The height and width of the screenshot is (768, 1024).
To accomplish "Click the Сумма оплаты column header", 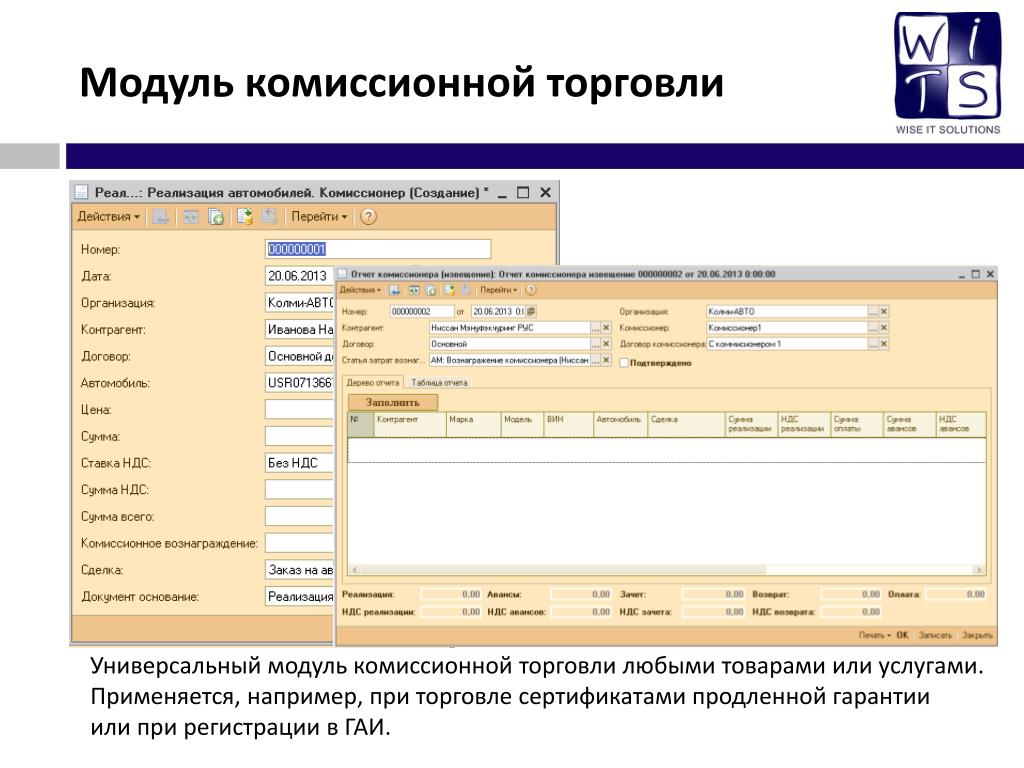I will point(857,424).
